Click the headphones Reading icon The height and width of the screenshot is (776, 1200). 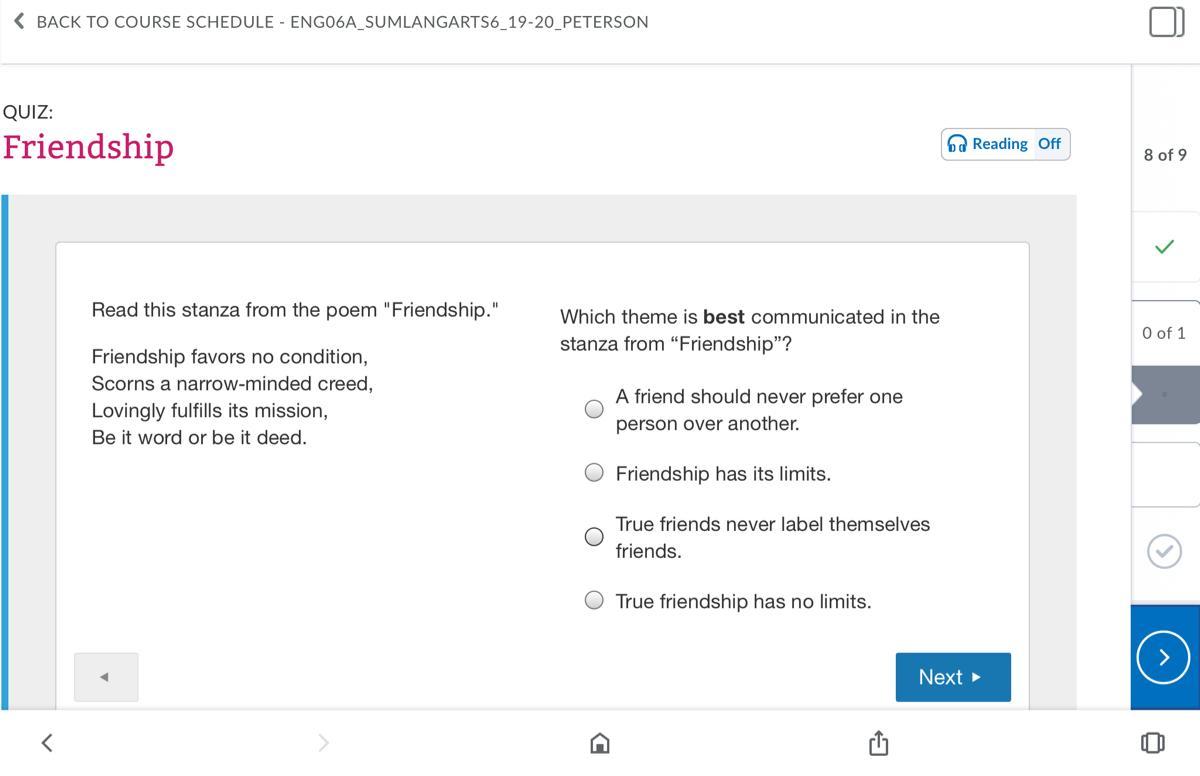[957, 144]
